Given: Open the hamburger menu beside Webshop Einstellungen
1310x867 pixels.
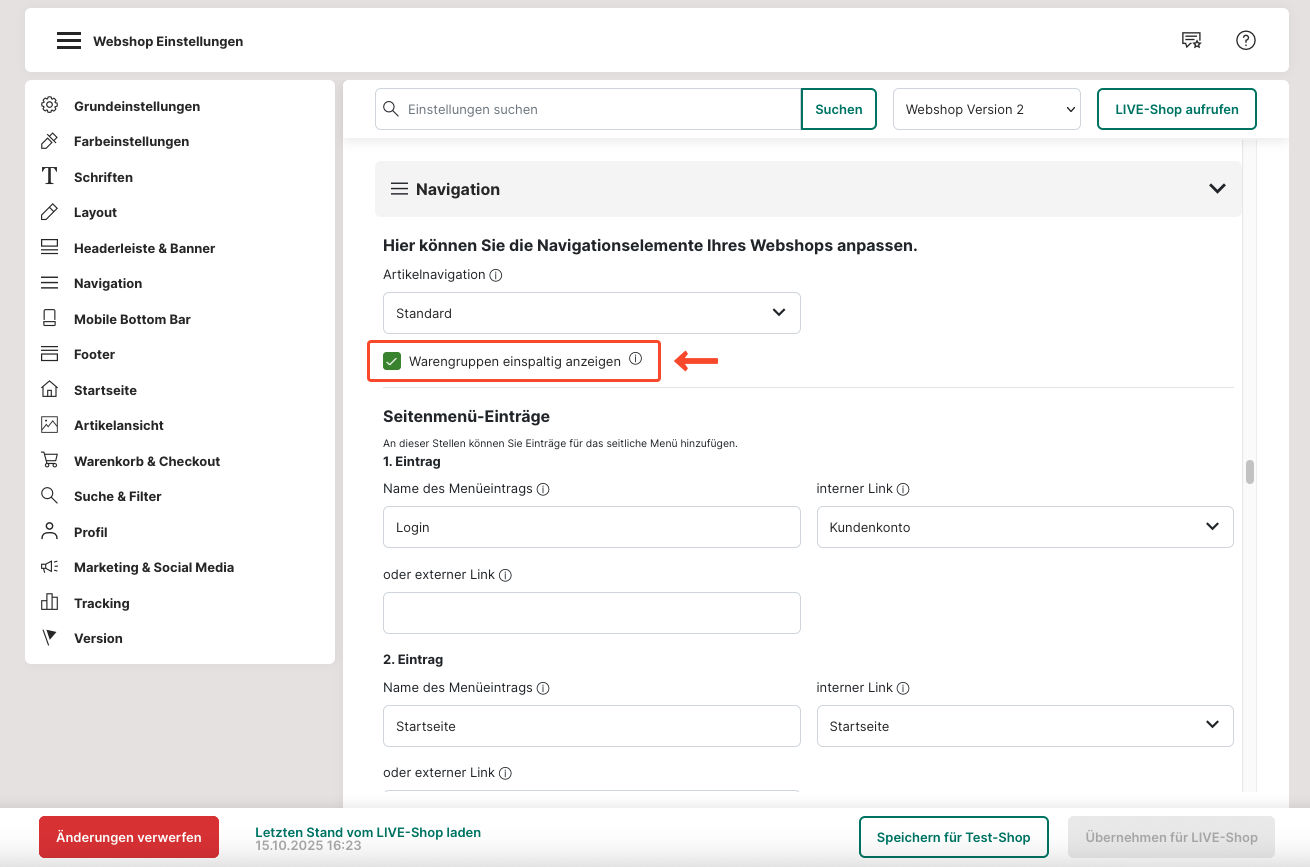Looking at the screenshot, I should [x=68, y=41].
